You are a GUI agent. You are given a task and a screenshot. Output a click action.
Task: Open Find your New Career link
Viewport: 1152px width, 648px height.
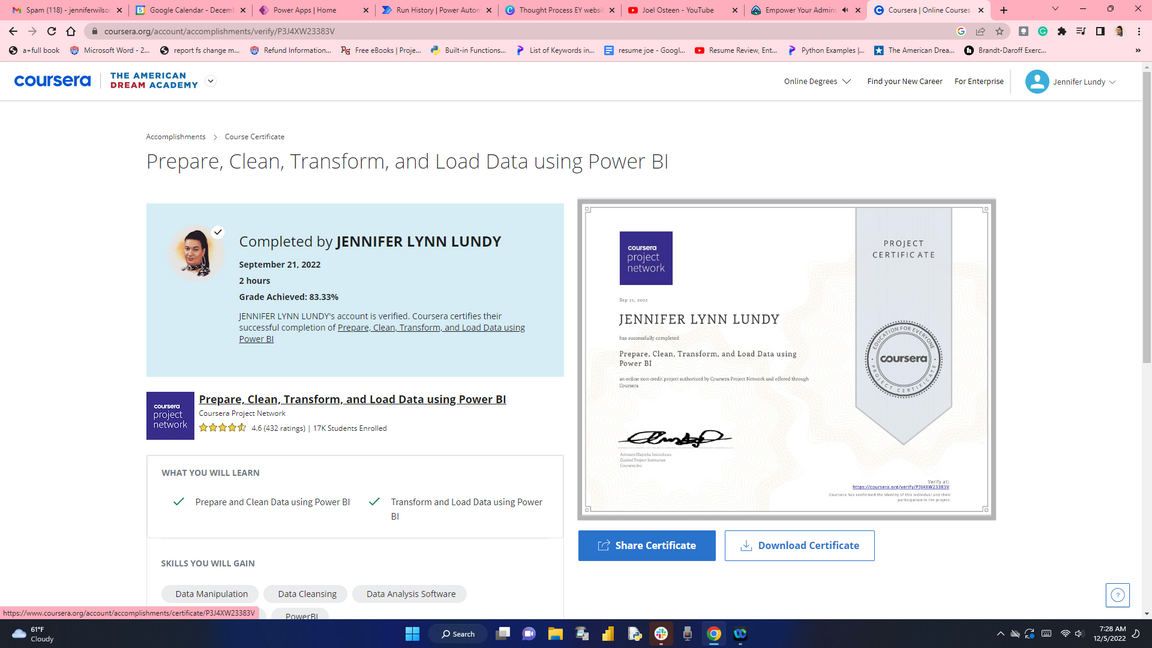pos(904,82)
